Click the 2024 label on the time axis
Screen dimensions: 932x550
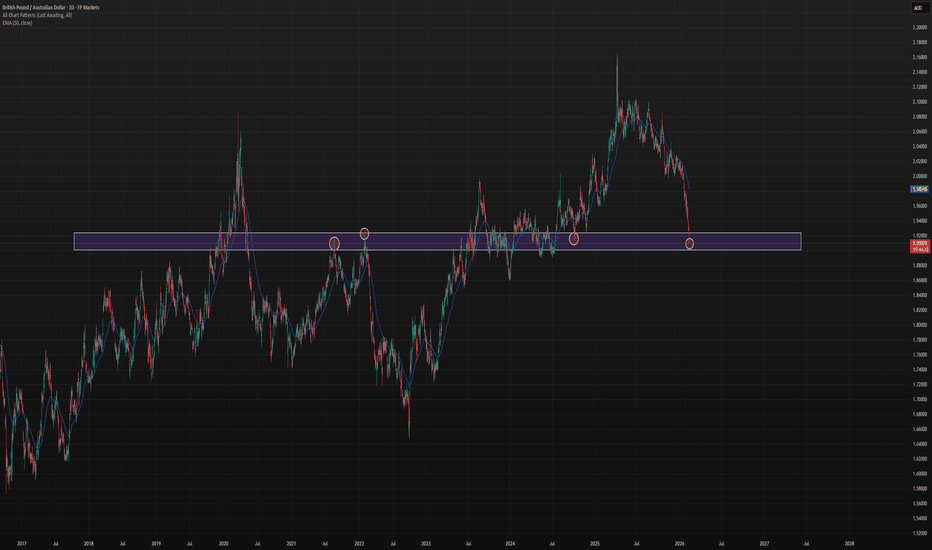coord(510,543)
